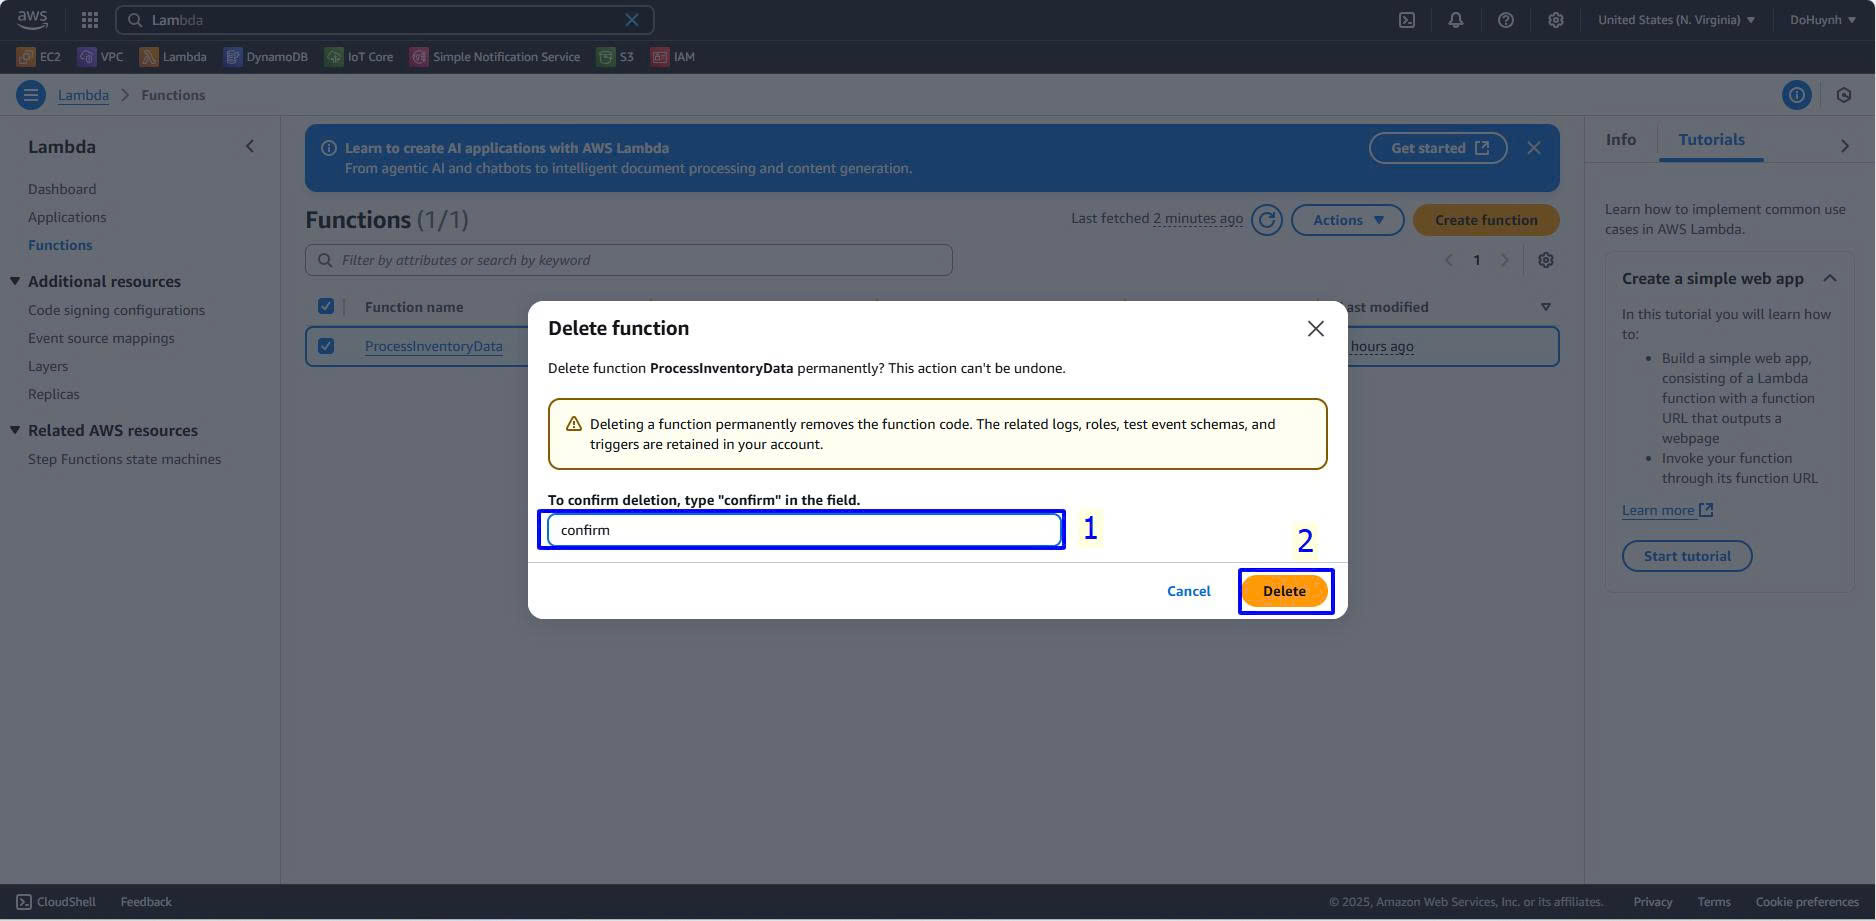Viewport: 1876px width, 921px height.
Task: Switch to the Info tab
Action: (1620, 140)
